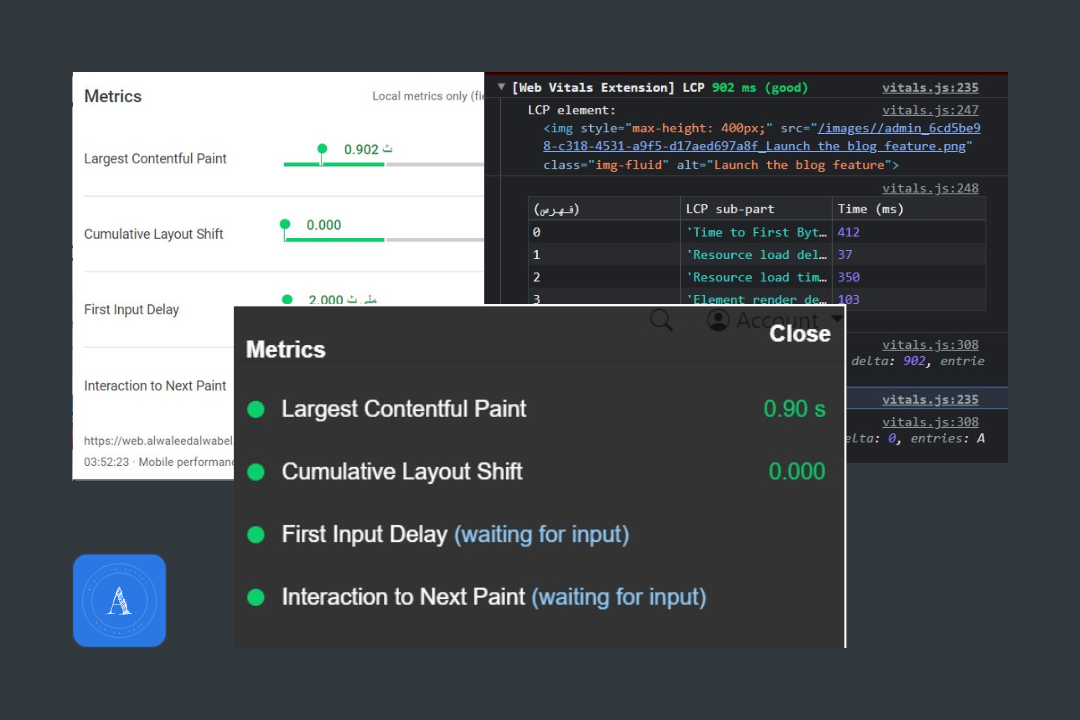Click the '03:52:23 · Mobile performance' footer text
Screen dimensions: 1080x720
click(x=159, y=462)
